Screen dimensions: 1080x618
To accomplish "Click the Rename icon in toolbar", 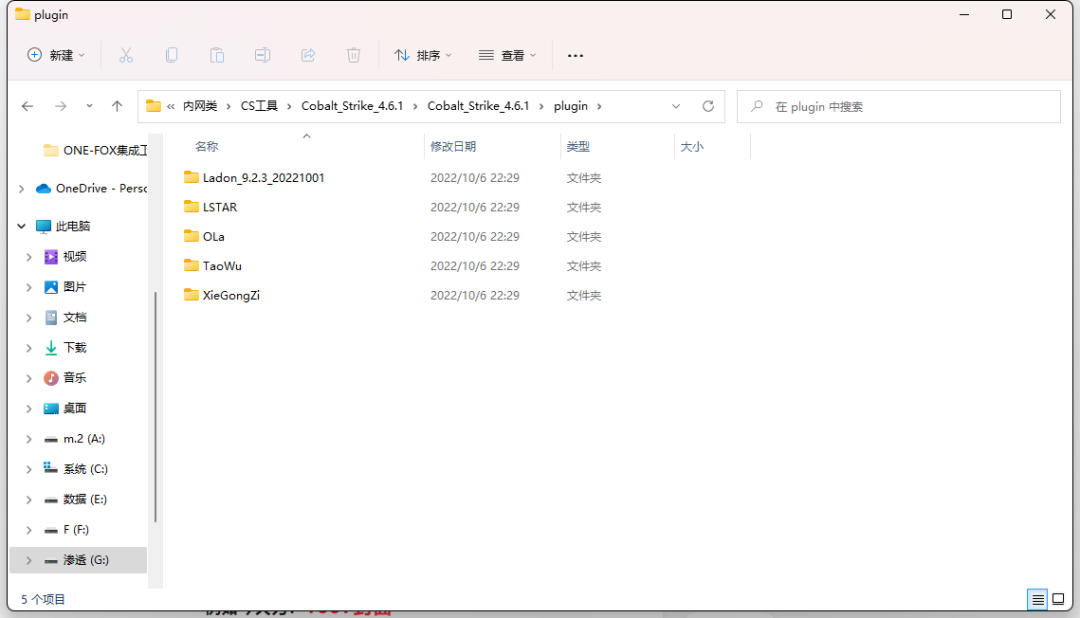I will click(x=262, y=55).
